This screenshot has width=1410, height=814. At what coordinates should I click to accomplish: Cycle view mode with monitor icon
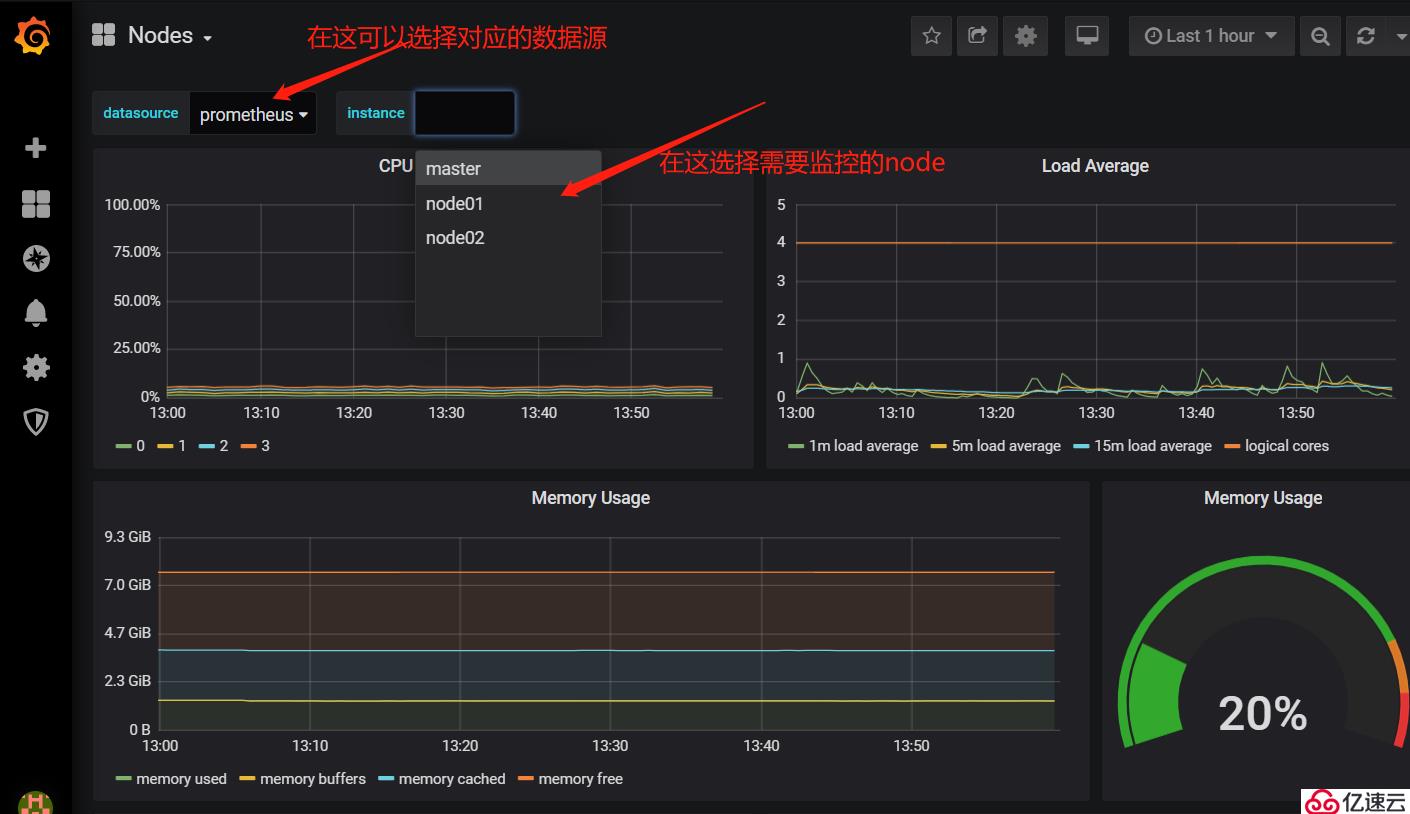coord(1087,36)
